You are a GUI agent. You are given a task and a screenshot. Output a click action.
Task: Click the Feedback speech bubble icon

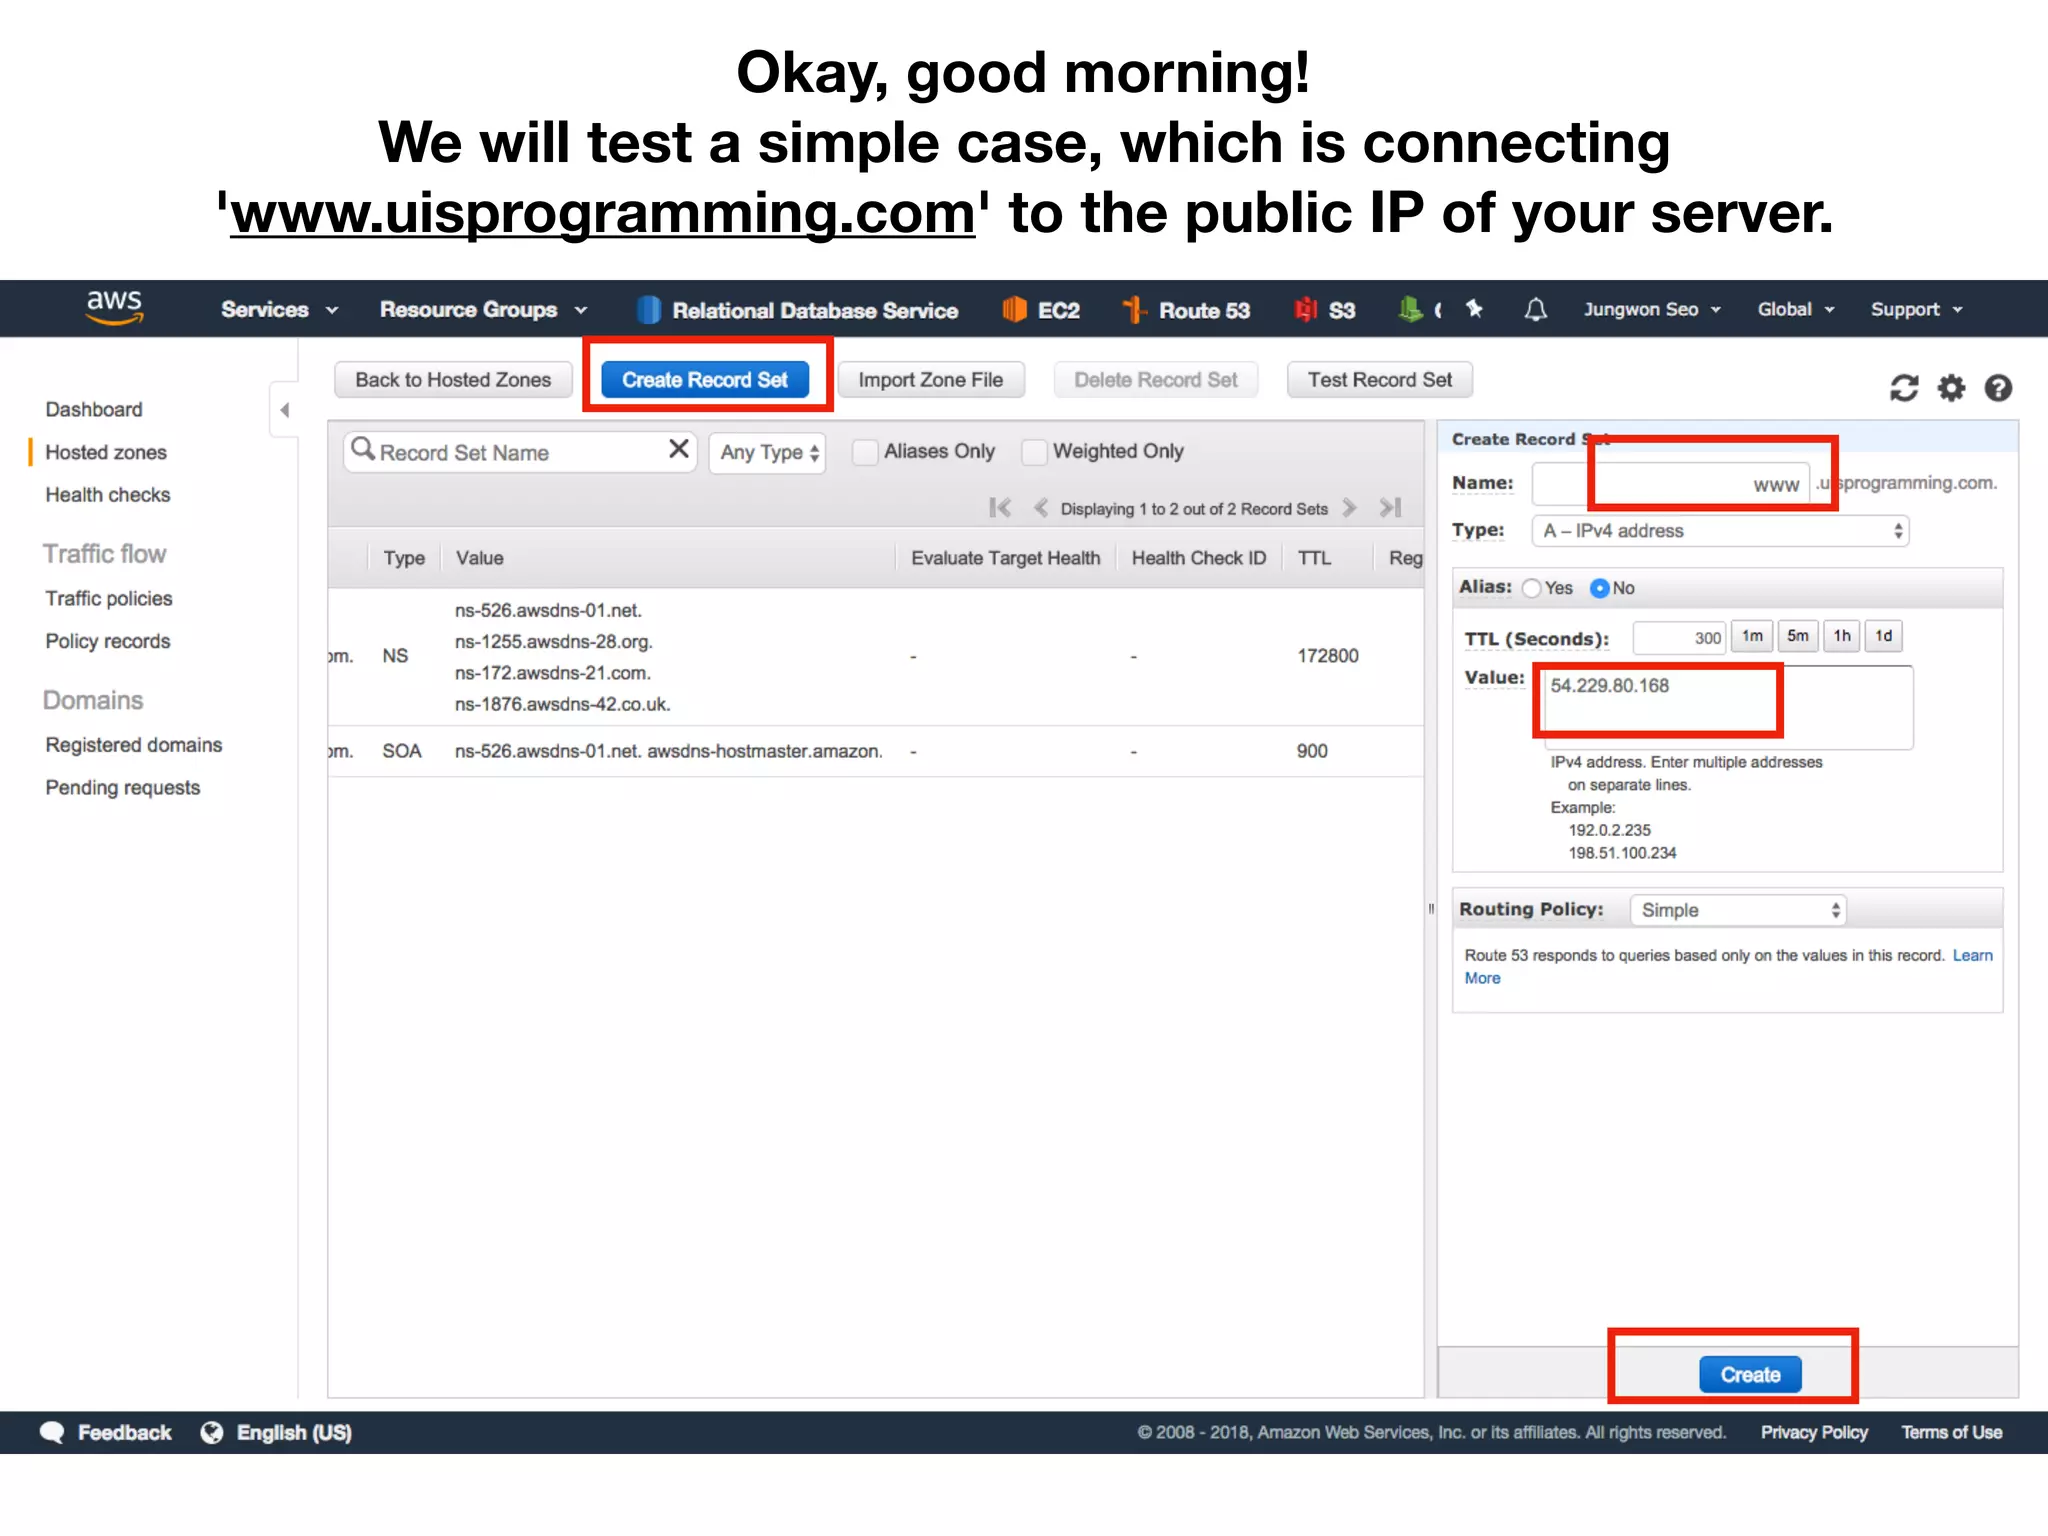click(x=52, y=1433)
